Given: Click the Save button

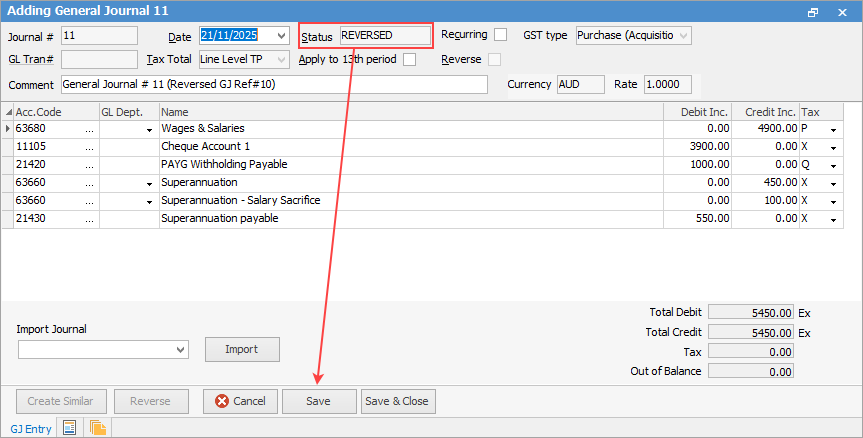Looking at the screenshot, I should (319, 401).
